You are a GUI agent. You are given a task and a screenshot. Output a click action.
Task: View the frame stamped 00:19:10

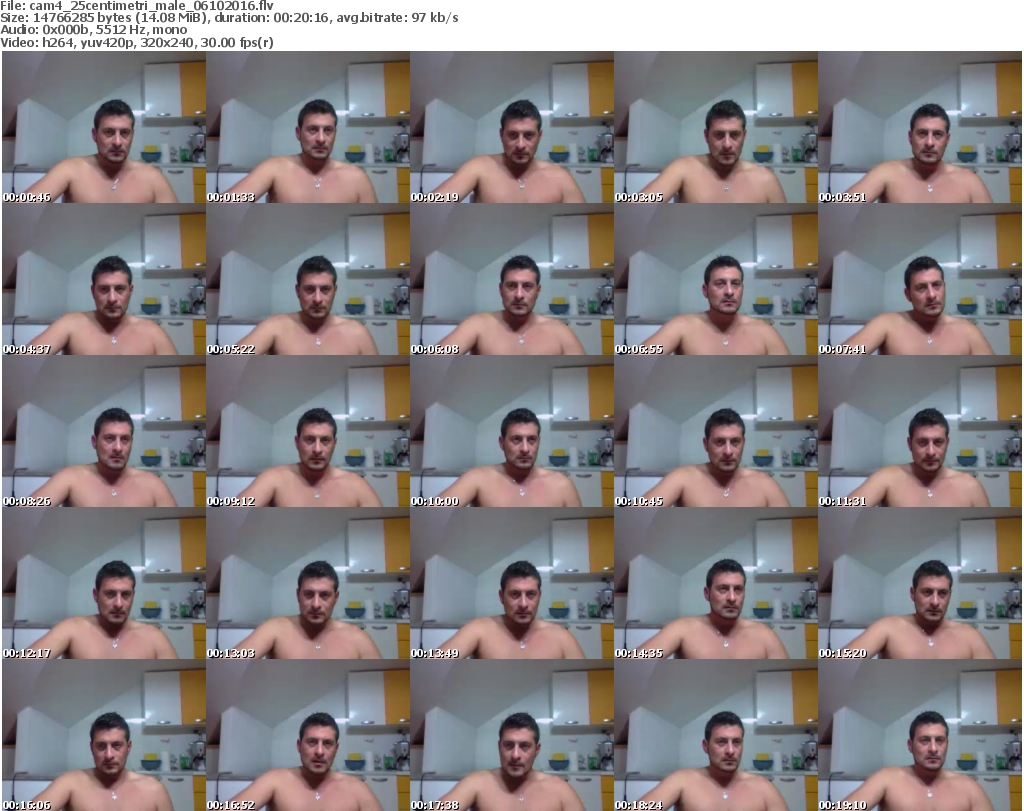[x=920, y=735]
